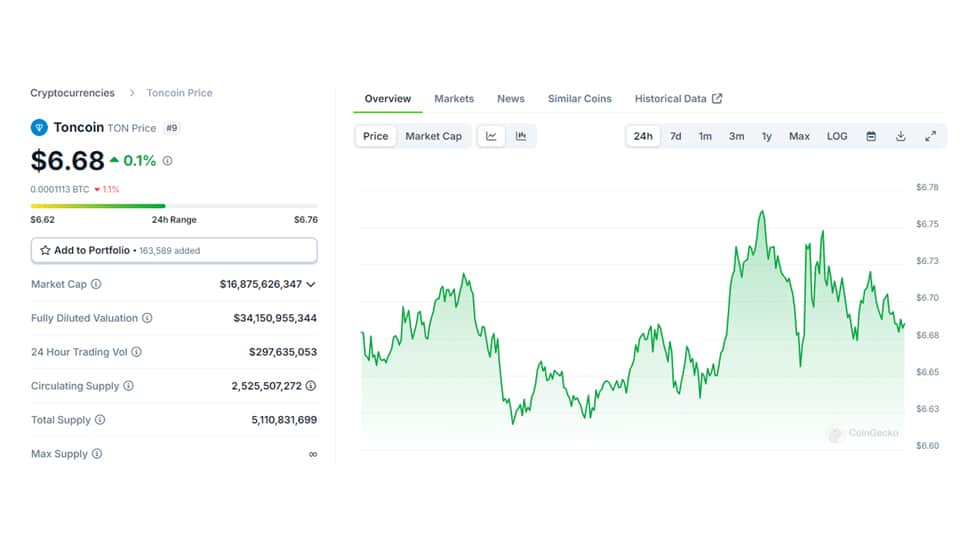Show Total Supply info icon
This screenshot has height=540, width=960.
[100, 419]
